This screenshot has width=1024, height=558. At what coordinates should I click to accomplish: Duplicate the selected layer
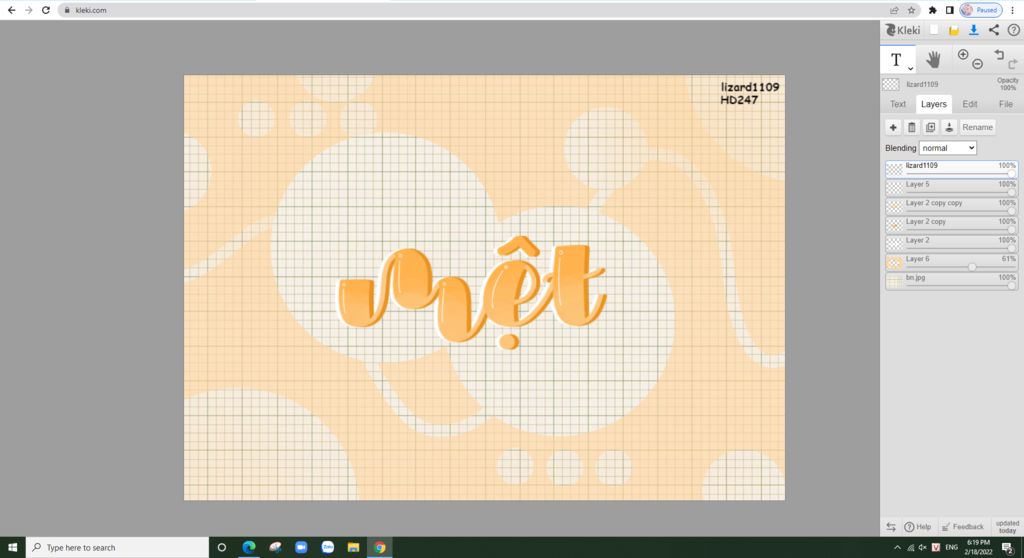[x=931, y=127]
